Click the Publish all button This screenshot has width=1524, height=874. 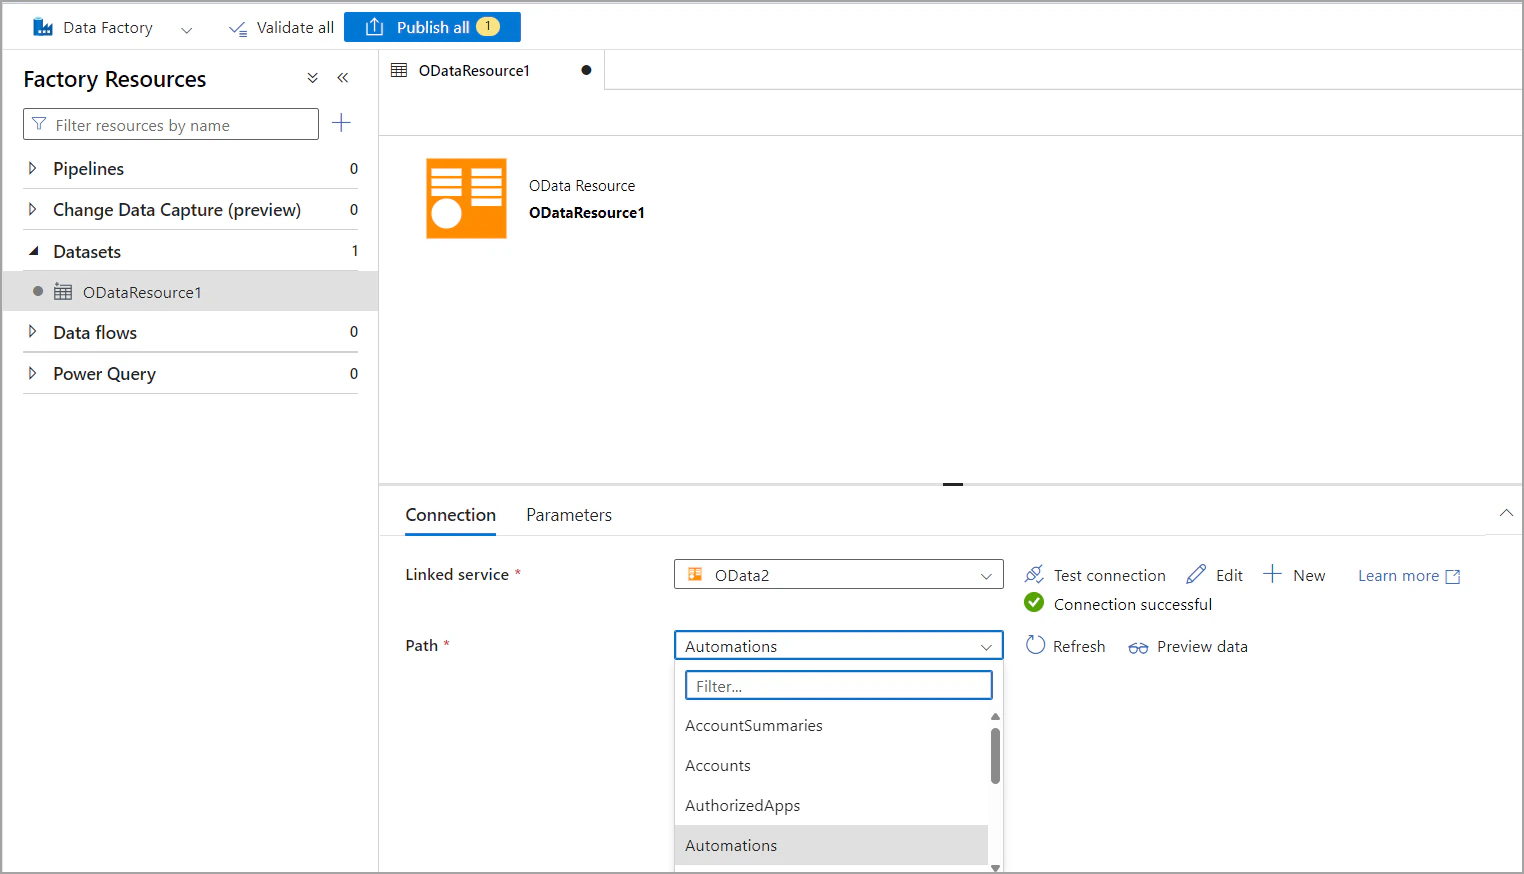tap(432, 27)
